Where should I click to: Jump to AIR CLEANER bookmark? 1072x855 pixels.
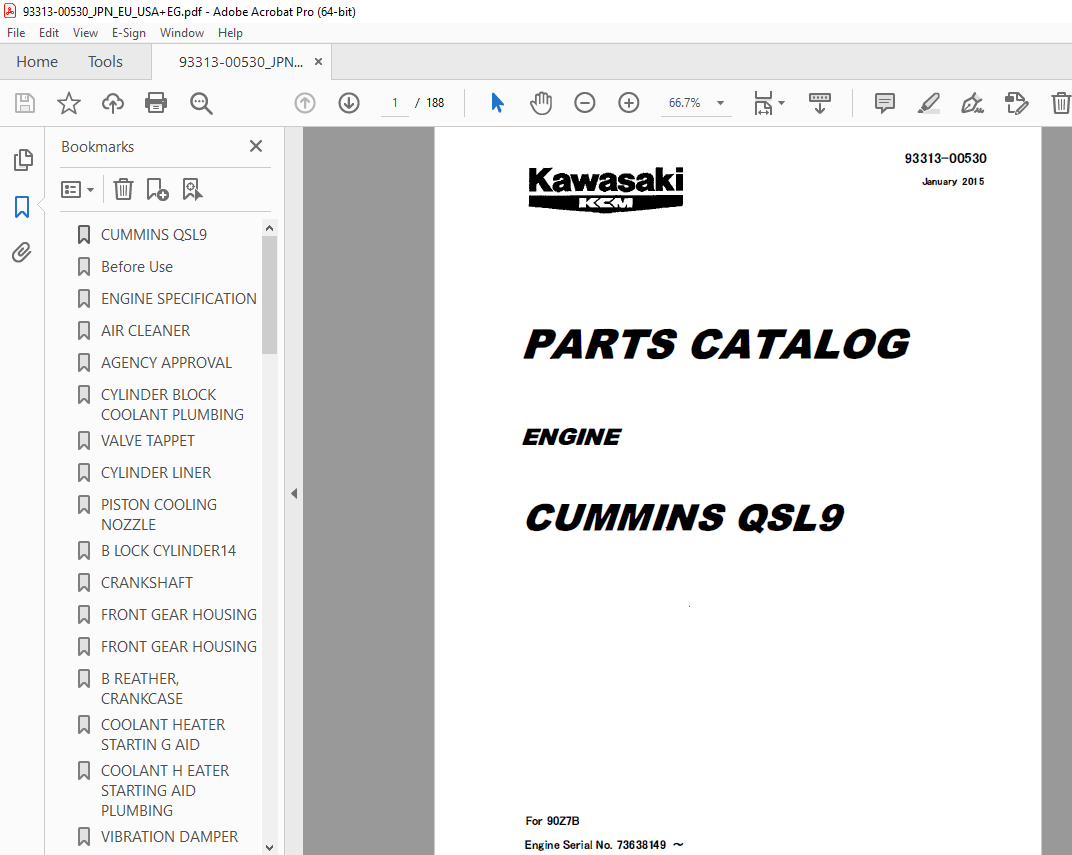pyautogui.click(x=146, y=331)
